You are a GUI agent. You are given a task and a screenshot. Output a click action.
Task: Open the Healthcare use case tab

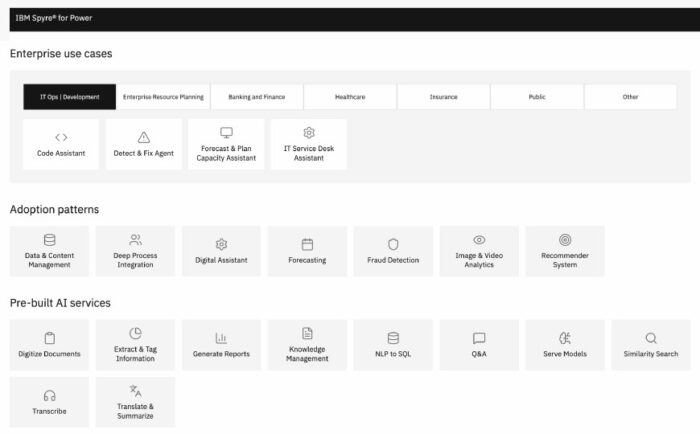point(350,97)
